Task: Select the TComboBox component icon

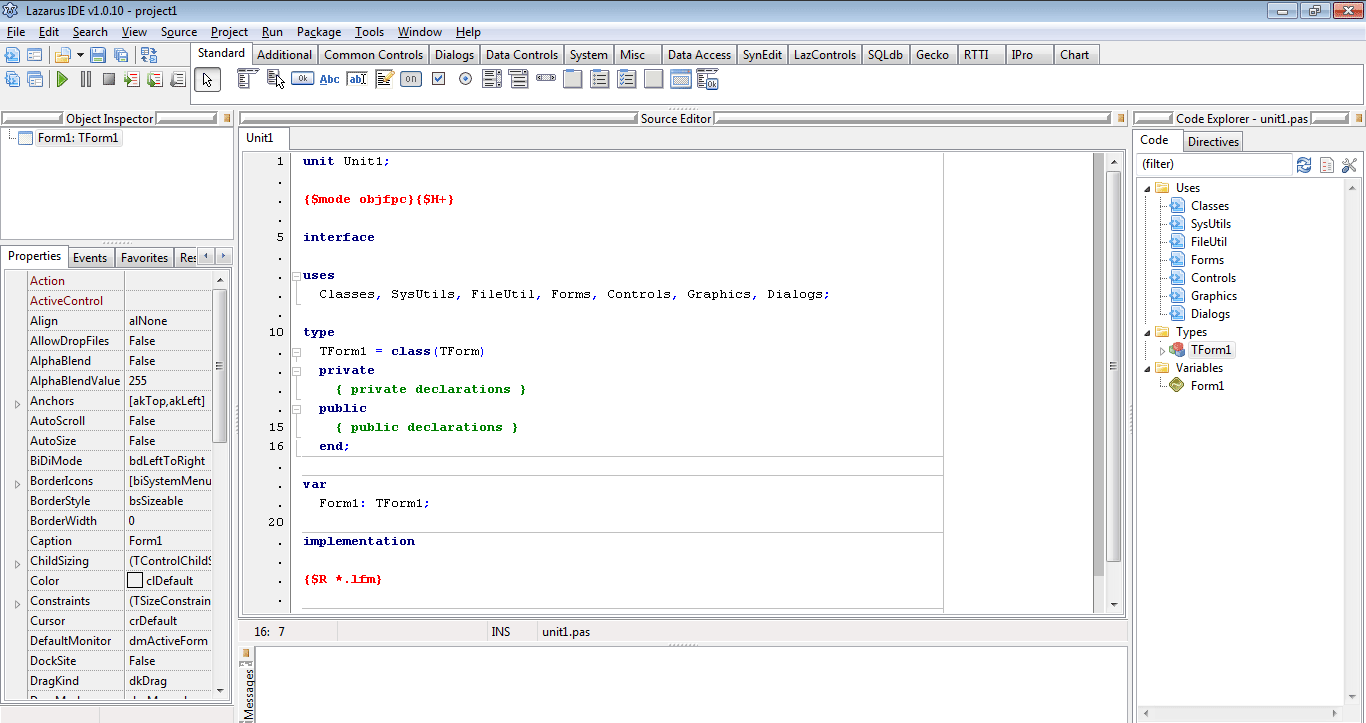Action: [518, 79]
